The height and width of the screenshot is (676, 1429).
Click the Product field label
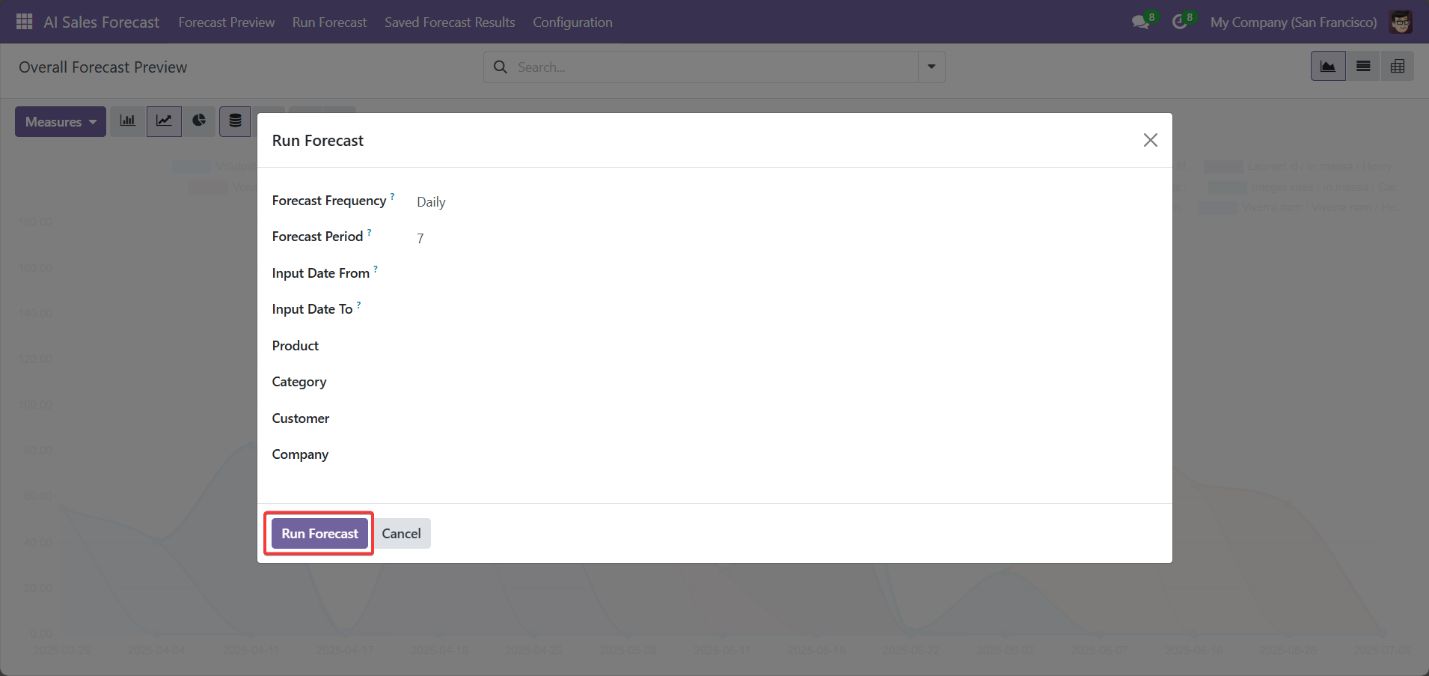click(x=295, y=346)
